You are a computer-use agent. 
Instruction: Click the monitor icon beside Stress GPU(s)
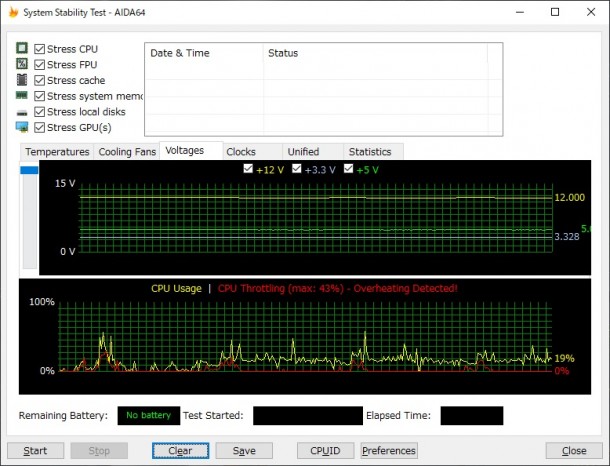point(22,127)
